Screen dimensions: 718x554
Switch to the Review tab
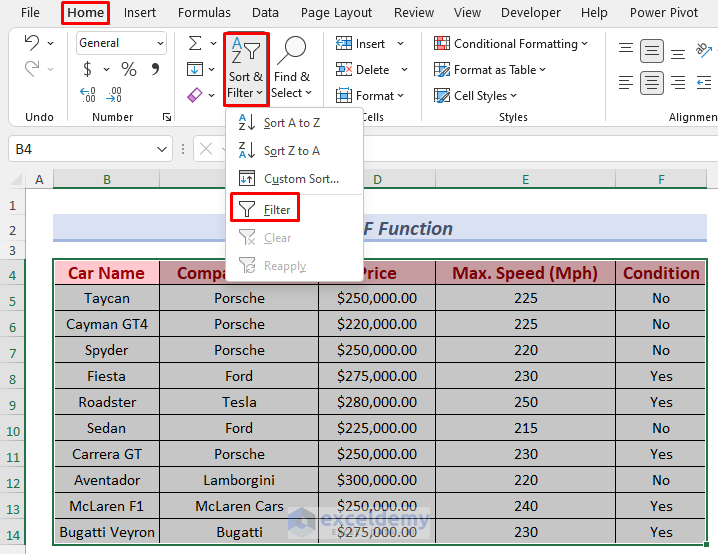coord(413,12)
